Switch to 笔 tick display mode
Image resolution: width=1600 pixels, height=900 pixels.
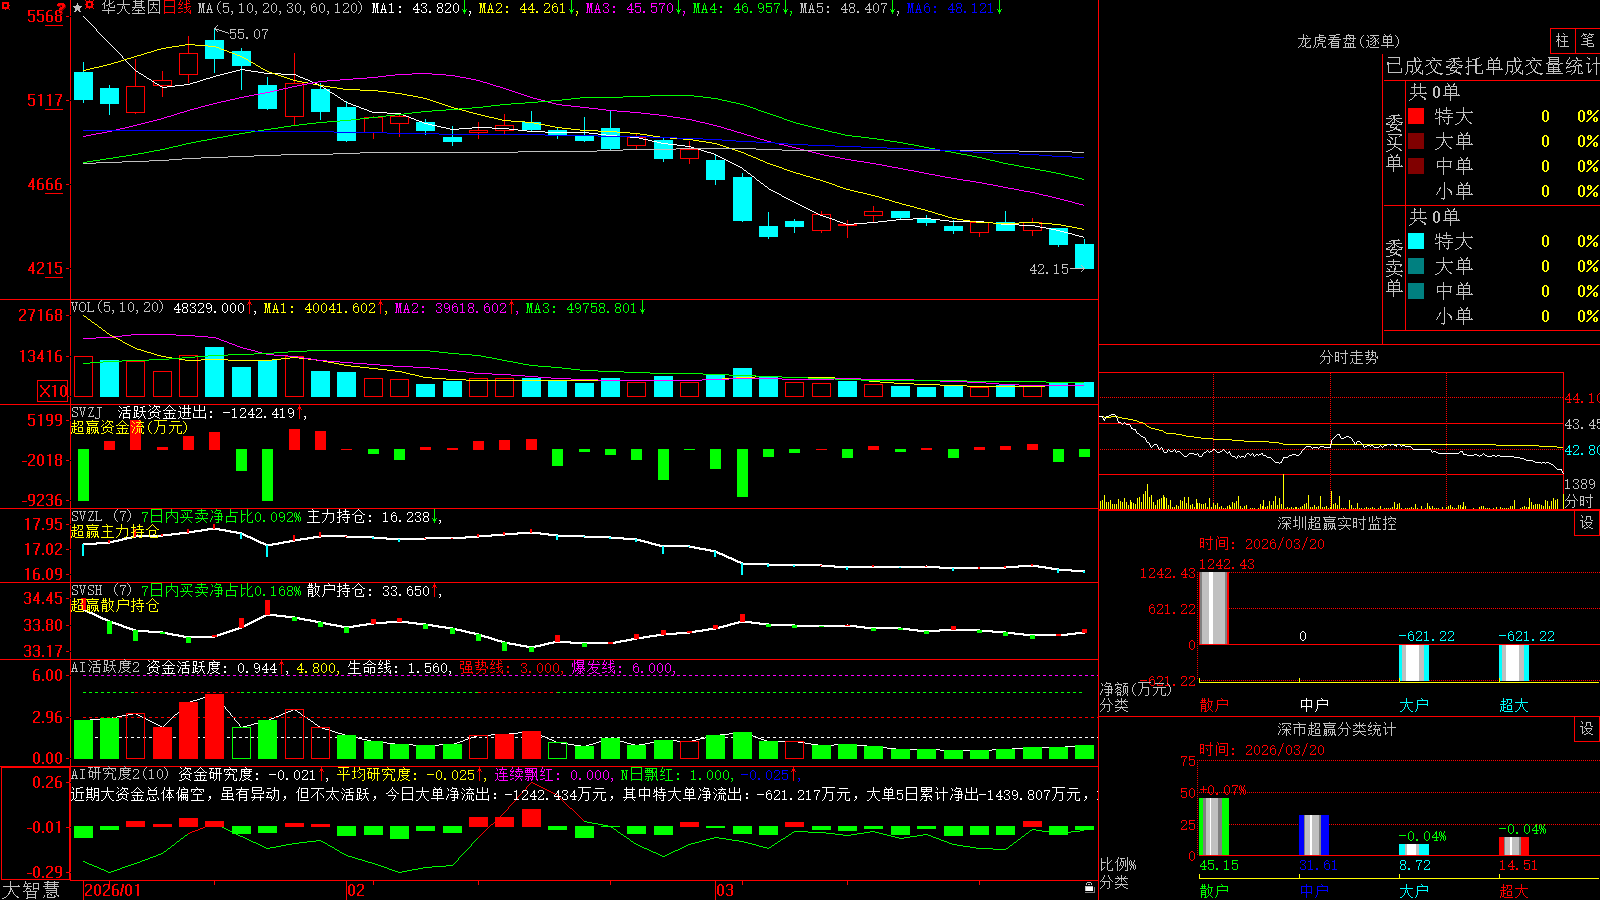1587,40
